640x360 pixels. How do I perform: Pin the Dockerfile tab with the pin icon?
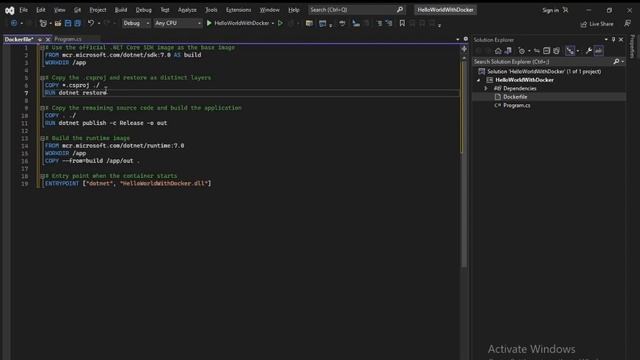(x=40, y=40)
